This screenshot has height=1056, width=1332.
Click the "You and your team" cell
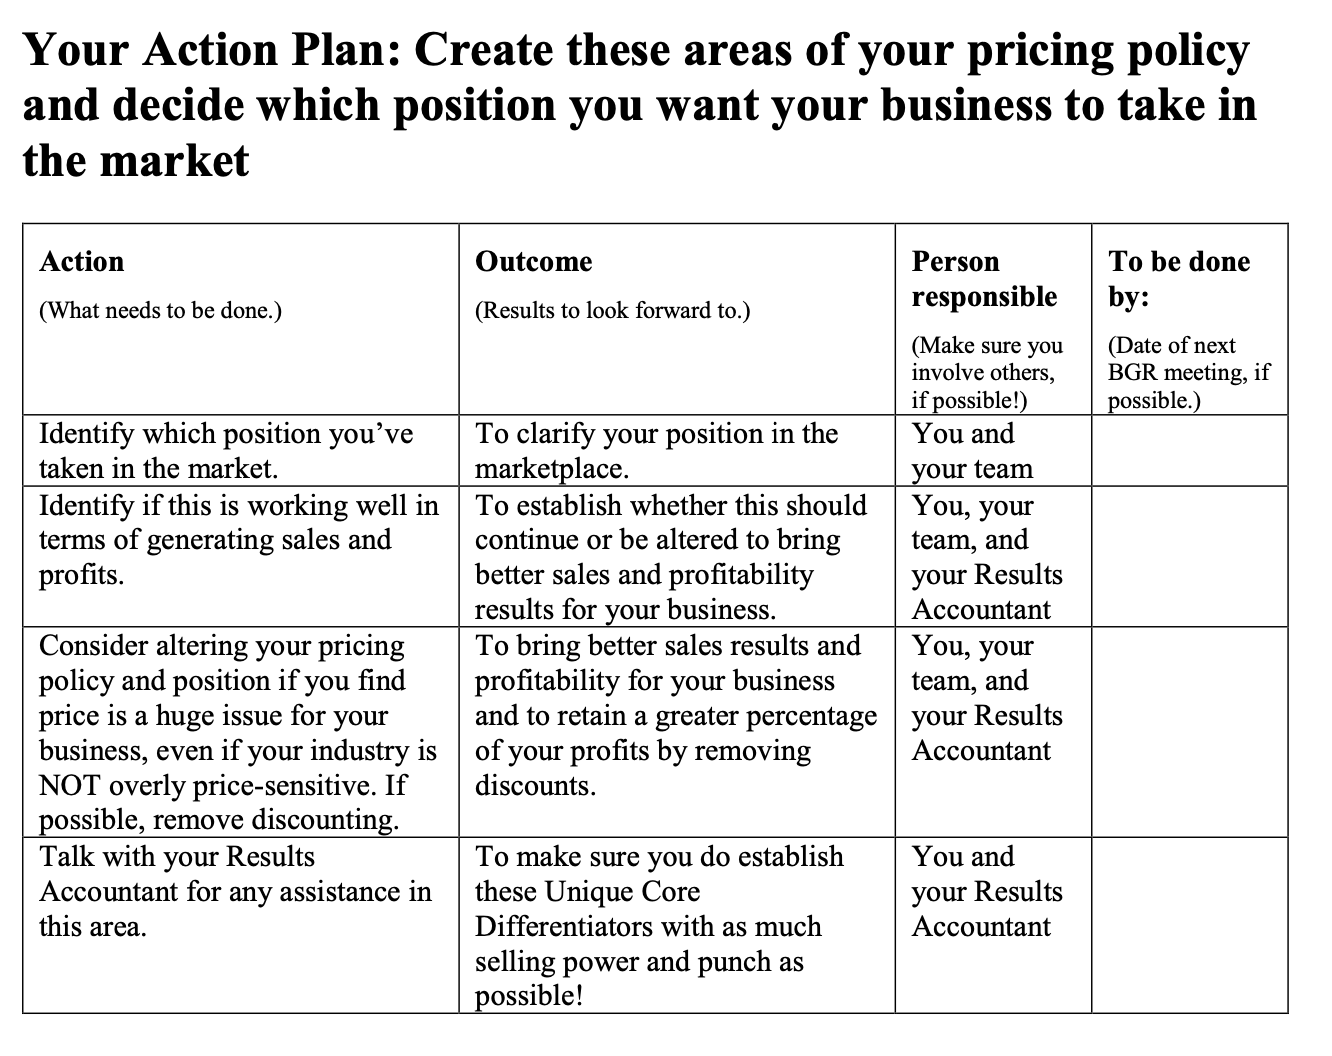(971, 451)
